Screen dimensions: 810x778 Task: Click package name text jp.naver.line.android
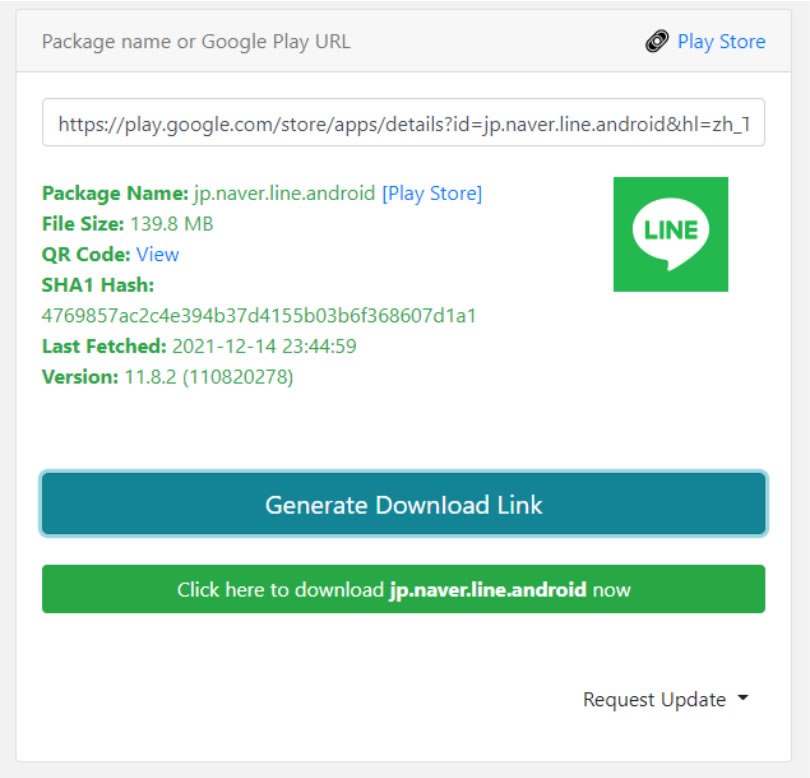[x=284, y=193]
